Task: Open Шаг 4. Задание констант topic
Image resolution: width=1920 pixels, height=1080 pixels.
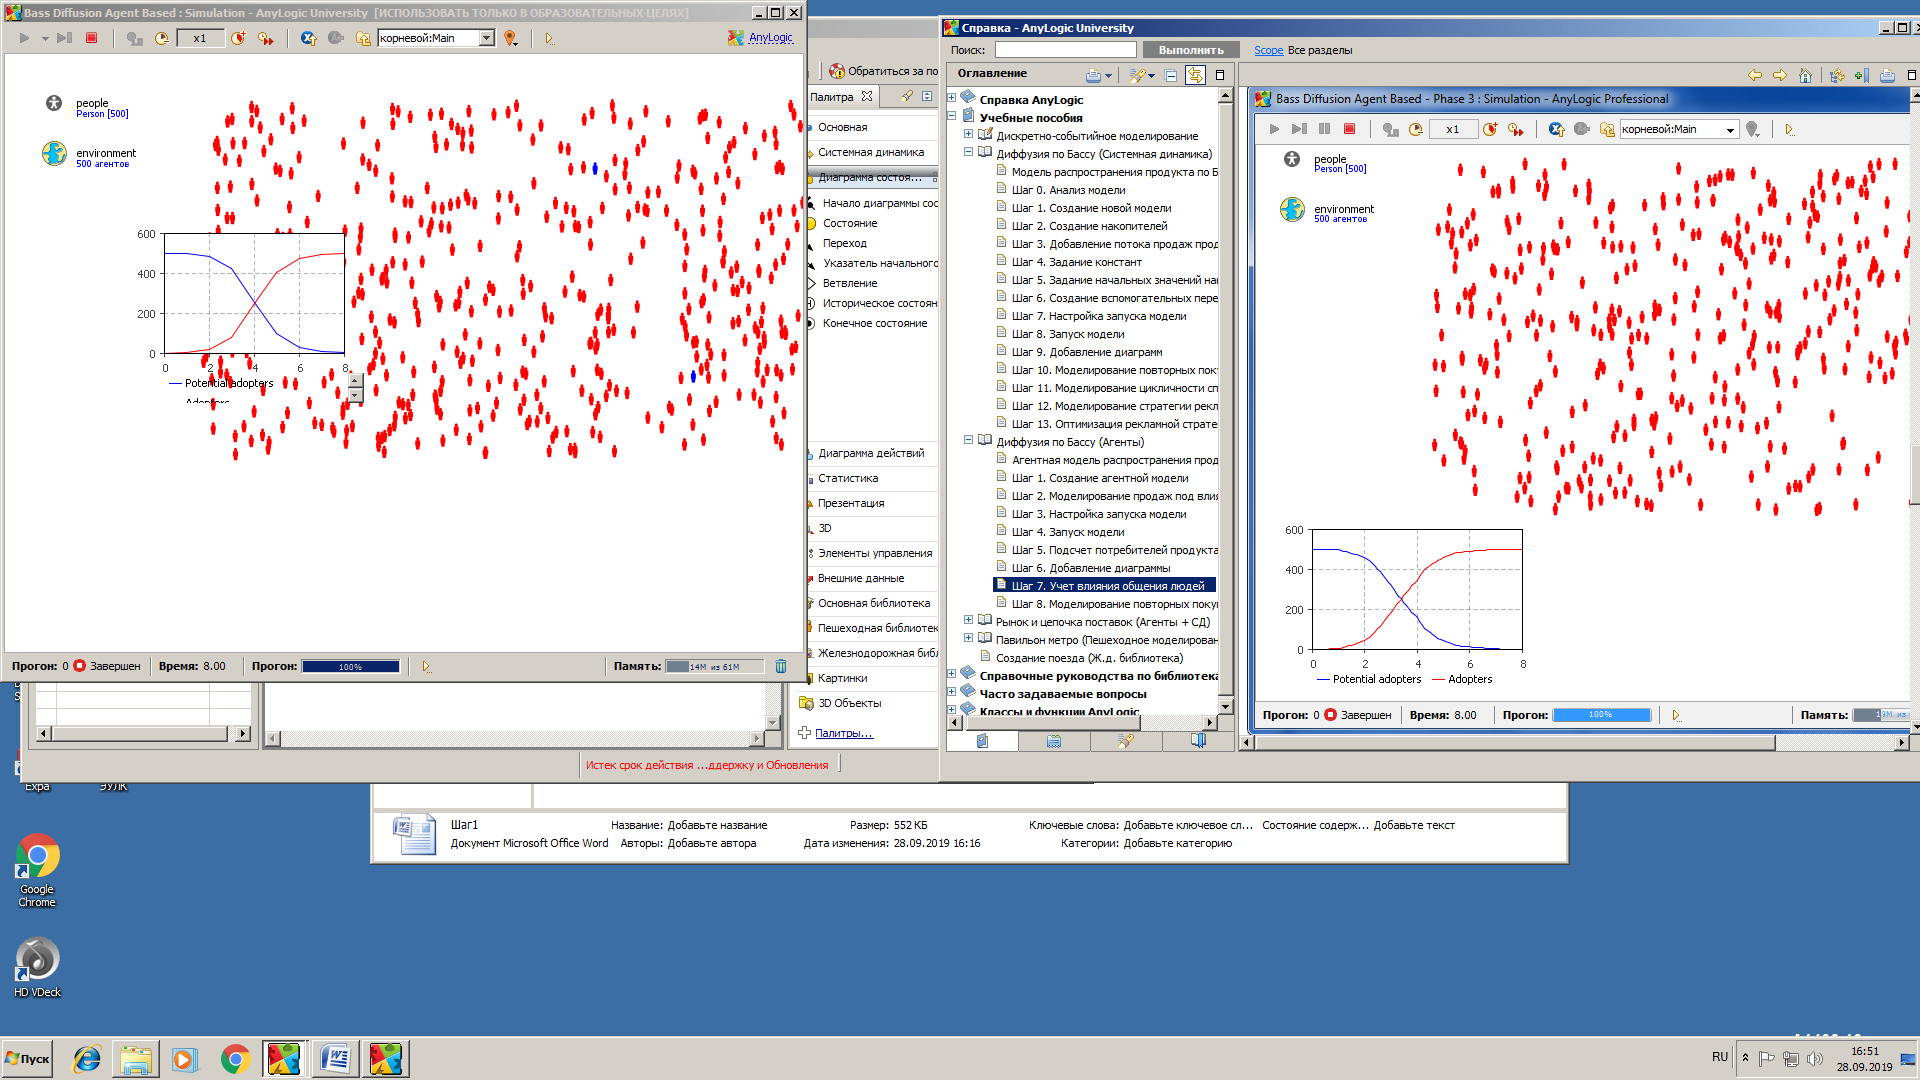Action: click(x=1076, y=262)
